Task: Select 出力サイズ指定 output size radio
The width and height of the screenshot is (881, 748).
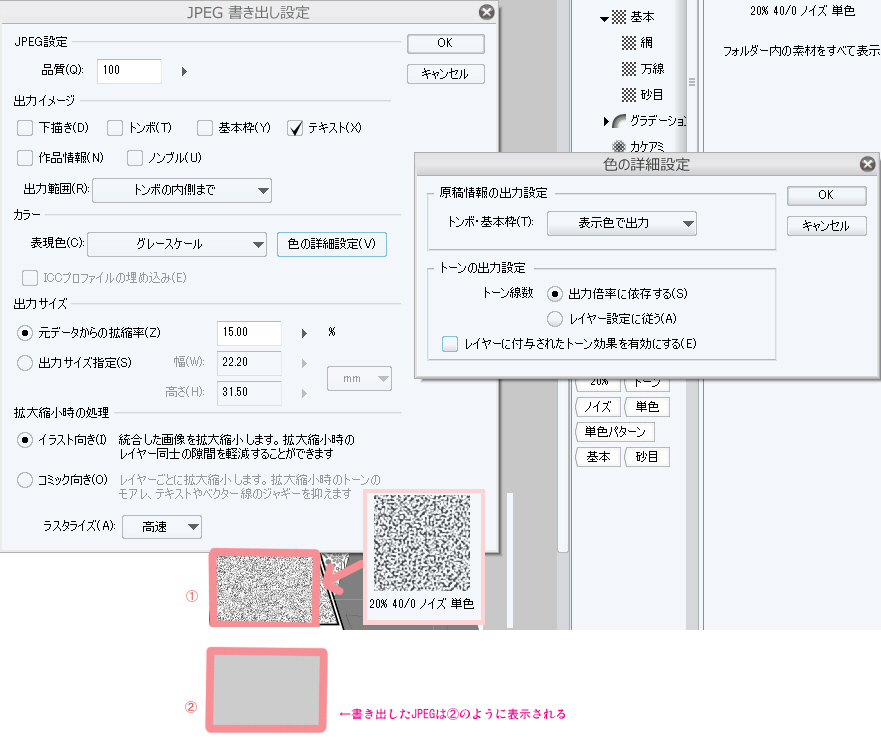Action: pyautogui.click(x=25, y=362)
